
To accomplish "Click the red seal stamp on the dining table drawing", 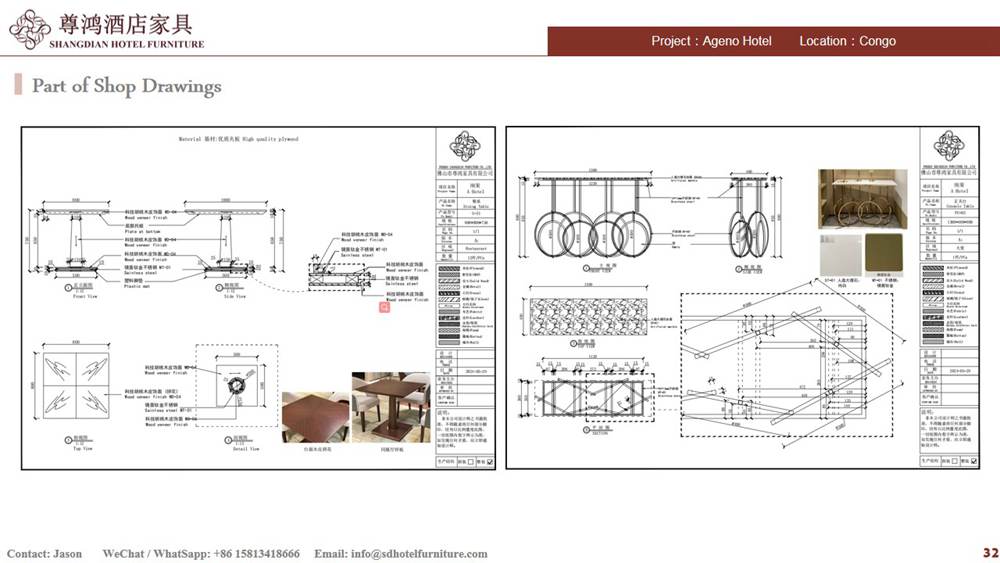I will tap(382, 308).
